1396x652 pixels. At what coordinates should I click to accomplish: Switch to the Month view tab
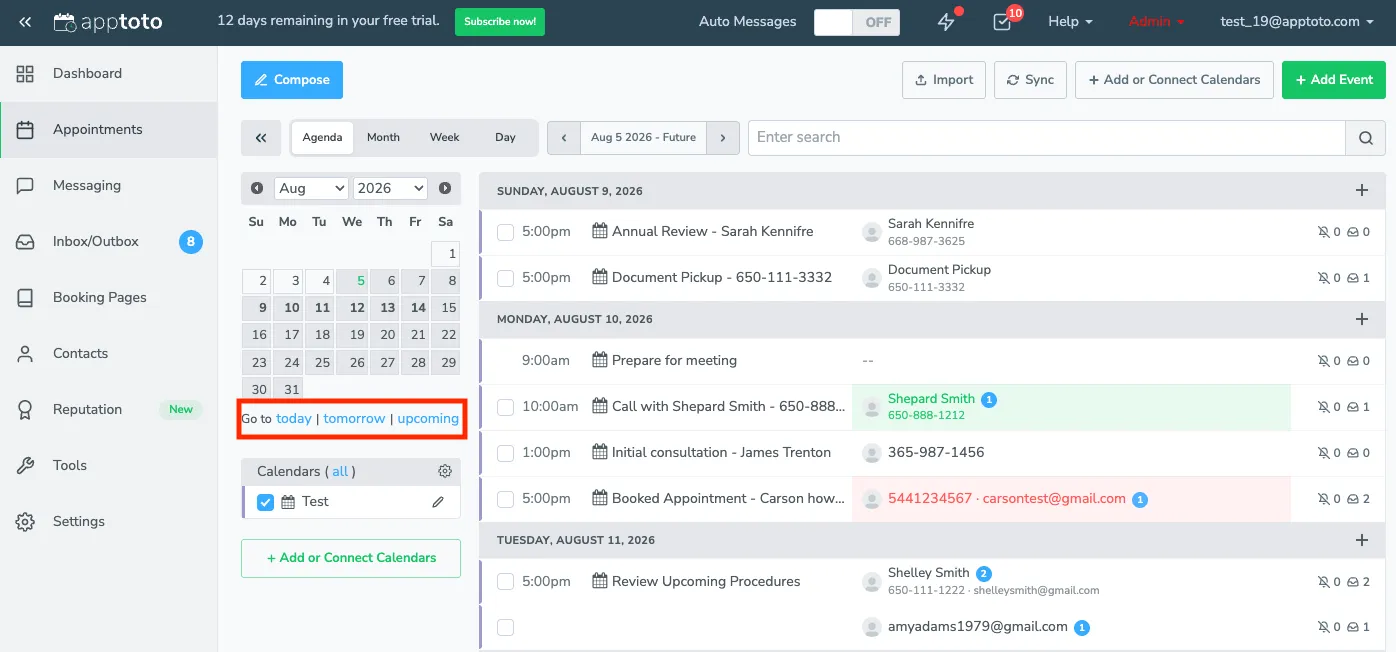[383, 138]
